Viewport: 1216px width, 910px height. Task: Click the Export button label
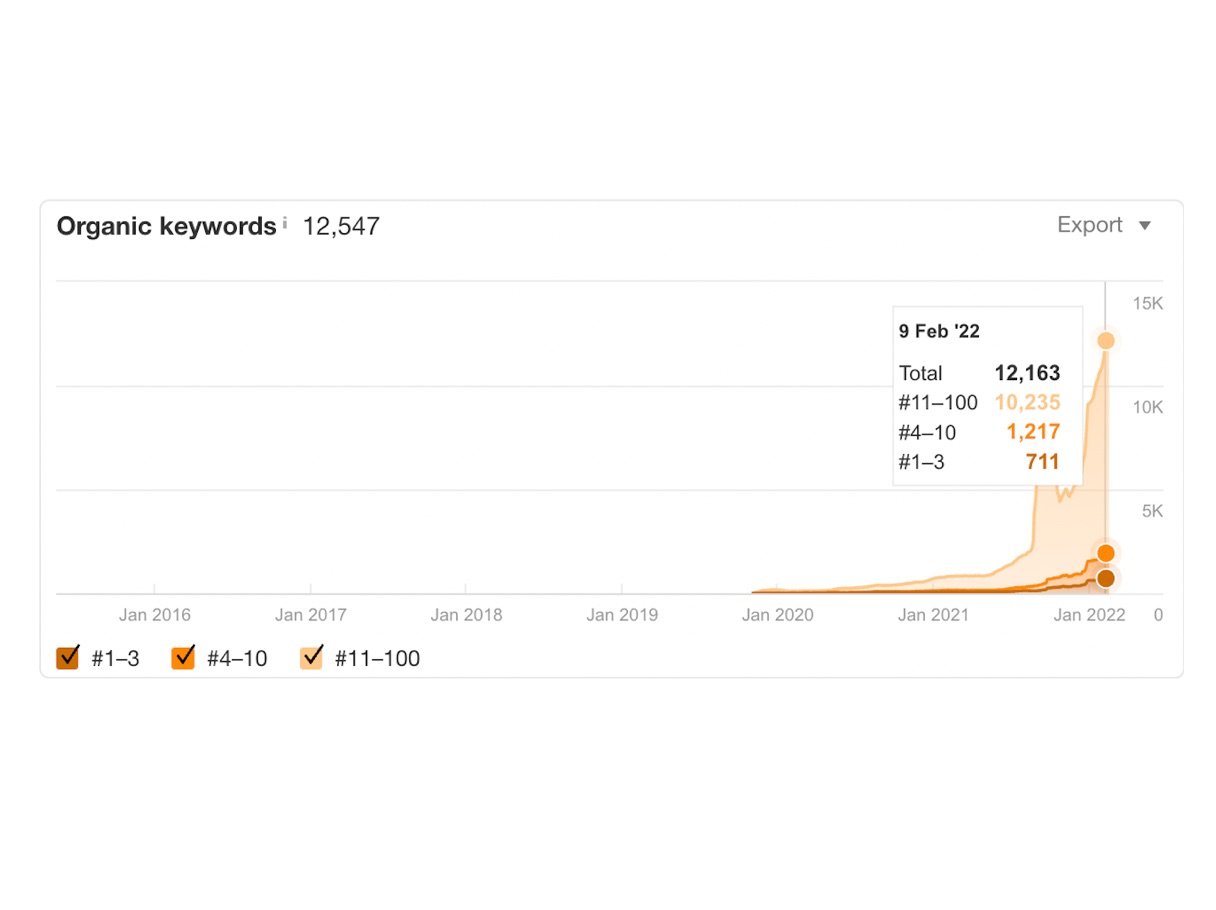(1090, 225)
